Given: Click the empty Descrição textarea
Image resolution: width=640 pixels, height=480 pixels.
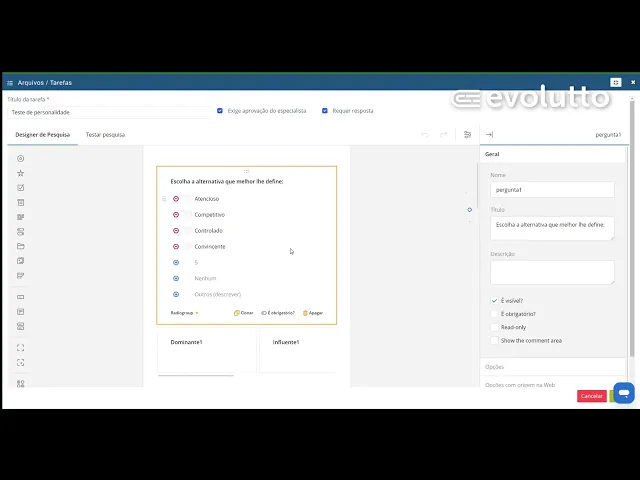Looking at the screenshot, I should click(x=552, y=272).
